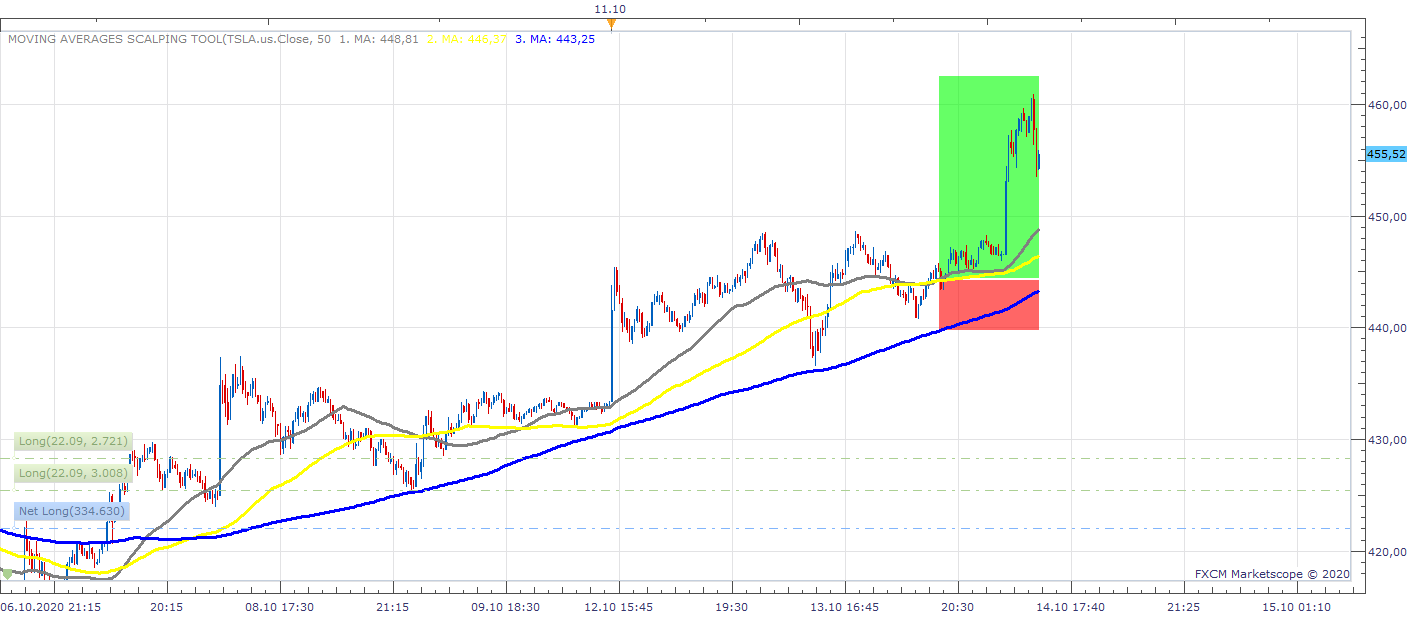The image size is (1423, 619).
Task: Select the red stop-loss zone rectangle
Action: click(x=989, y=304)
